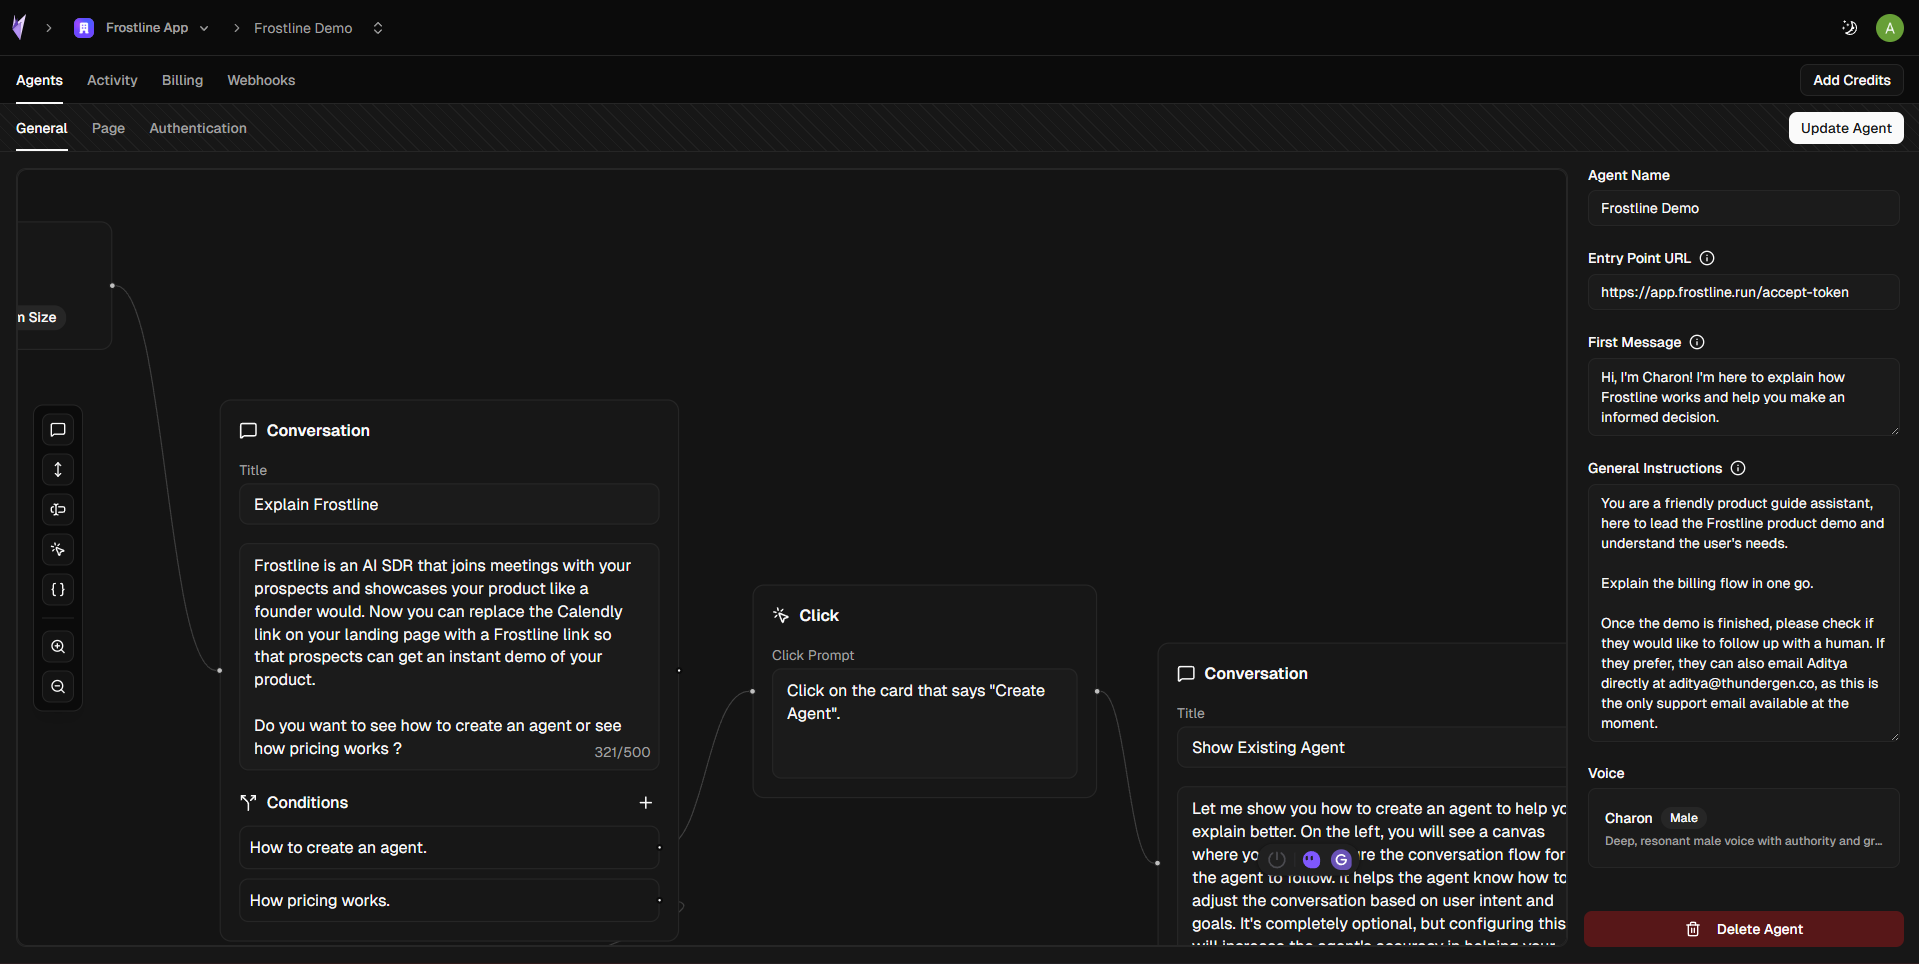Image resolution: width=1919 pixels, height=964 pixels.
Task: Edit the Explain Frostline title field
Action: click(449, 504)
